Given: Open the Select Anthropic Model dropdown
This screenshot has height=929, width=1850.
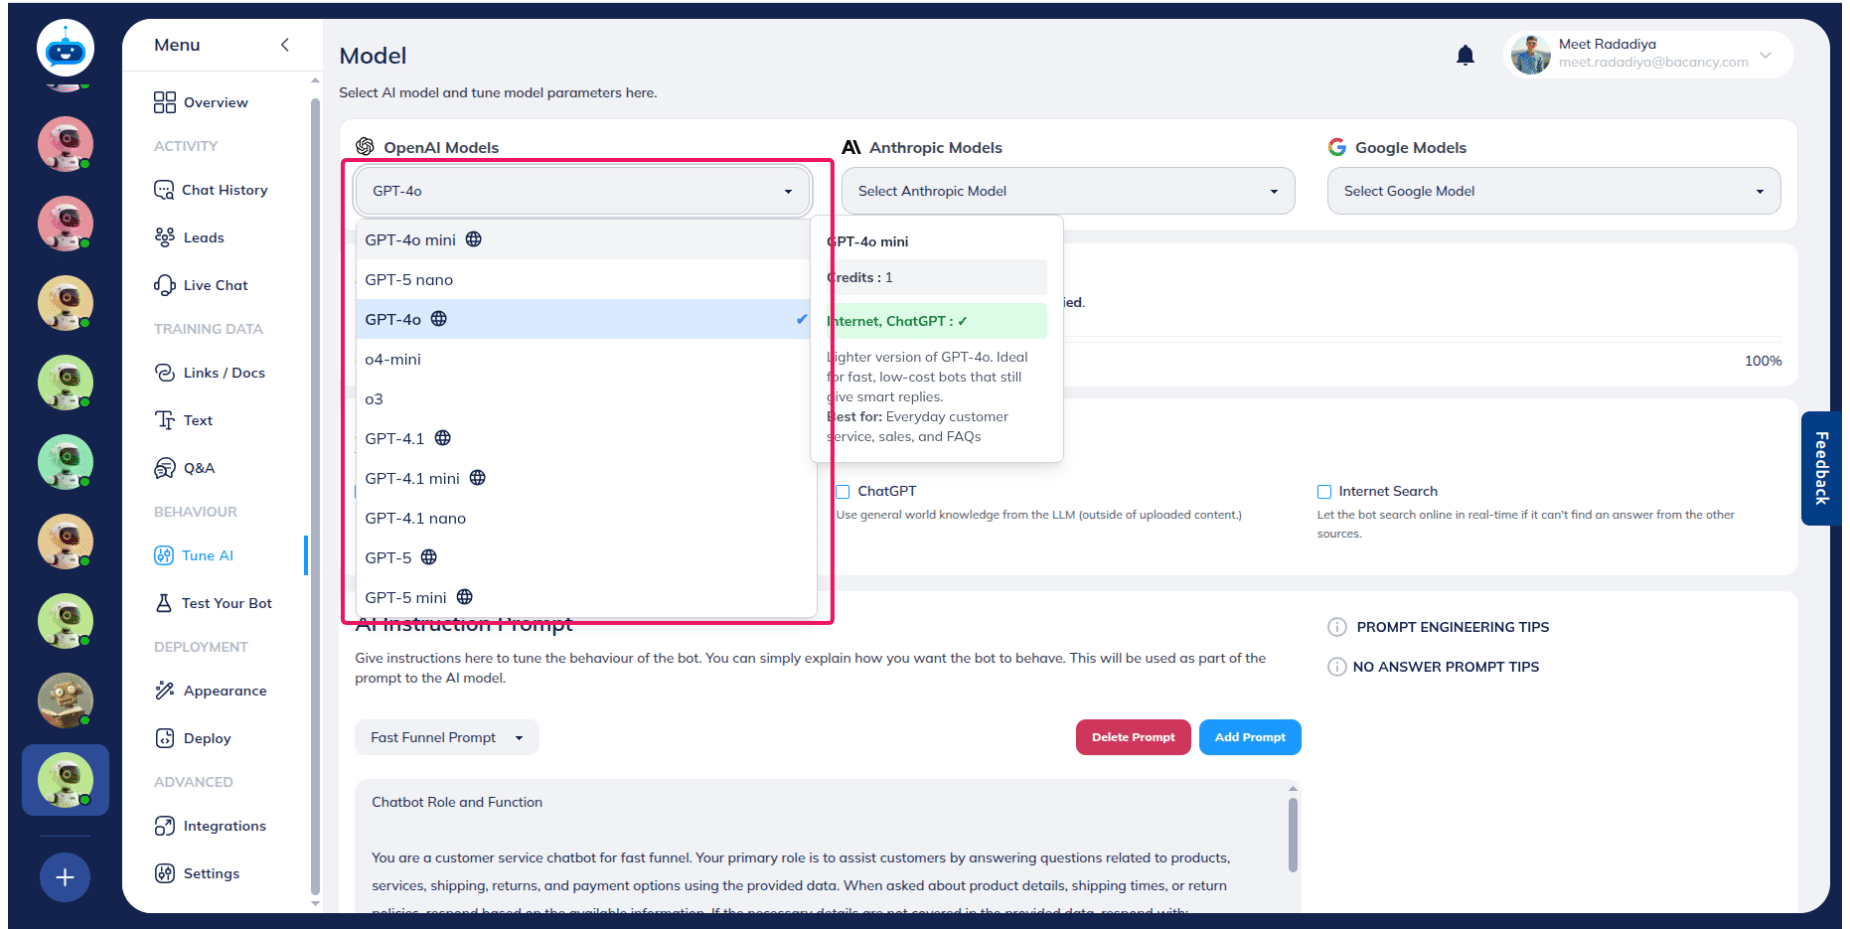Looking at the screenshot, I should (x=1068, y=191).
